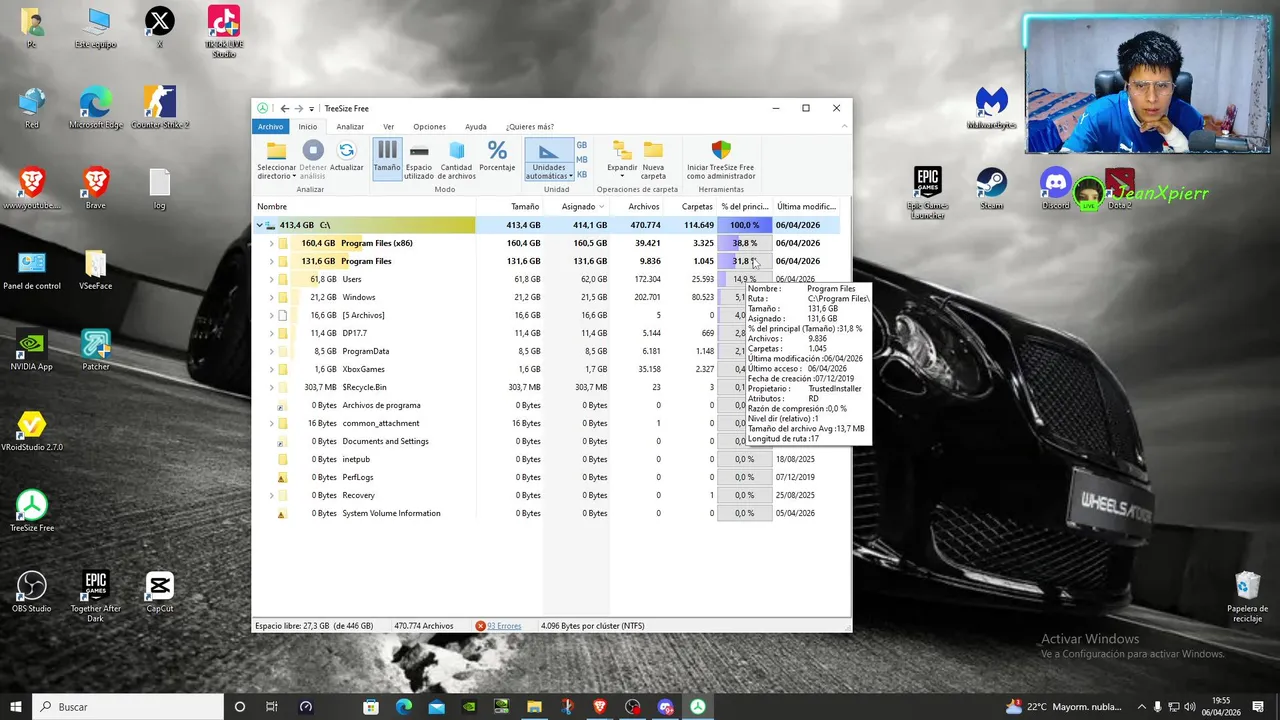Click the 100,0 % bar in C:\ row
Image resolution: width=1280 pixels, height=720 pixels.
[744, 225]
